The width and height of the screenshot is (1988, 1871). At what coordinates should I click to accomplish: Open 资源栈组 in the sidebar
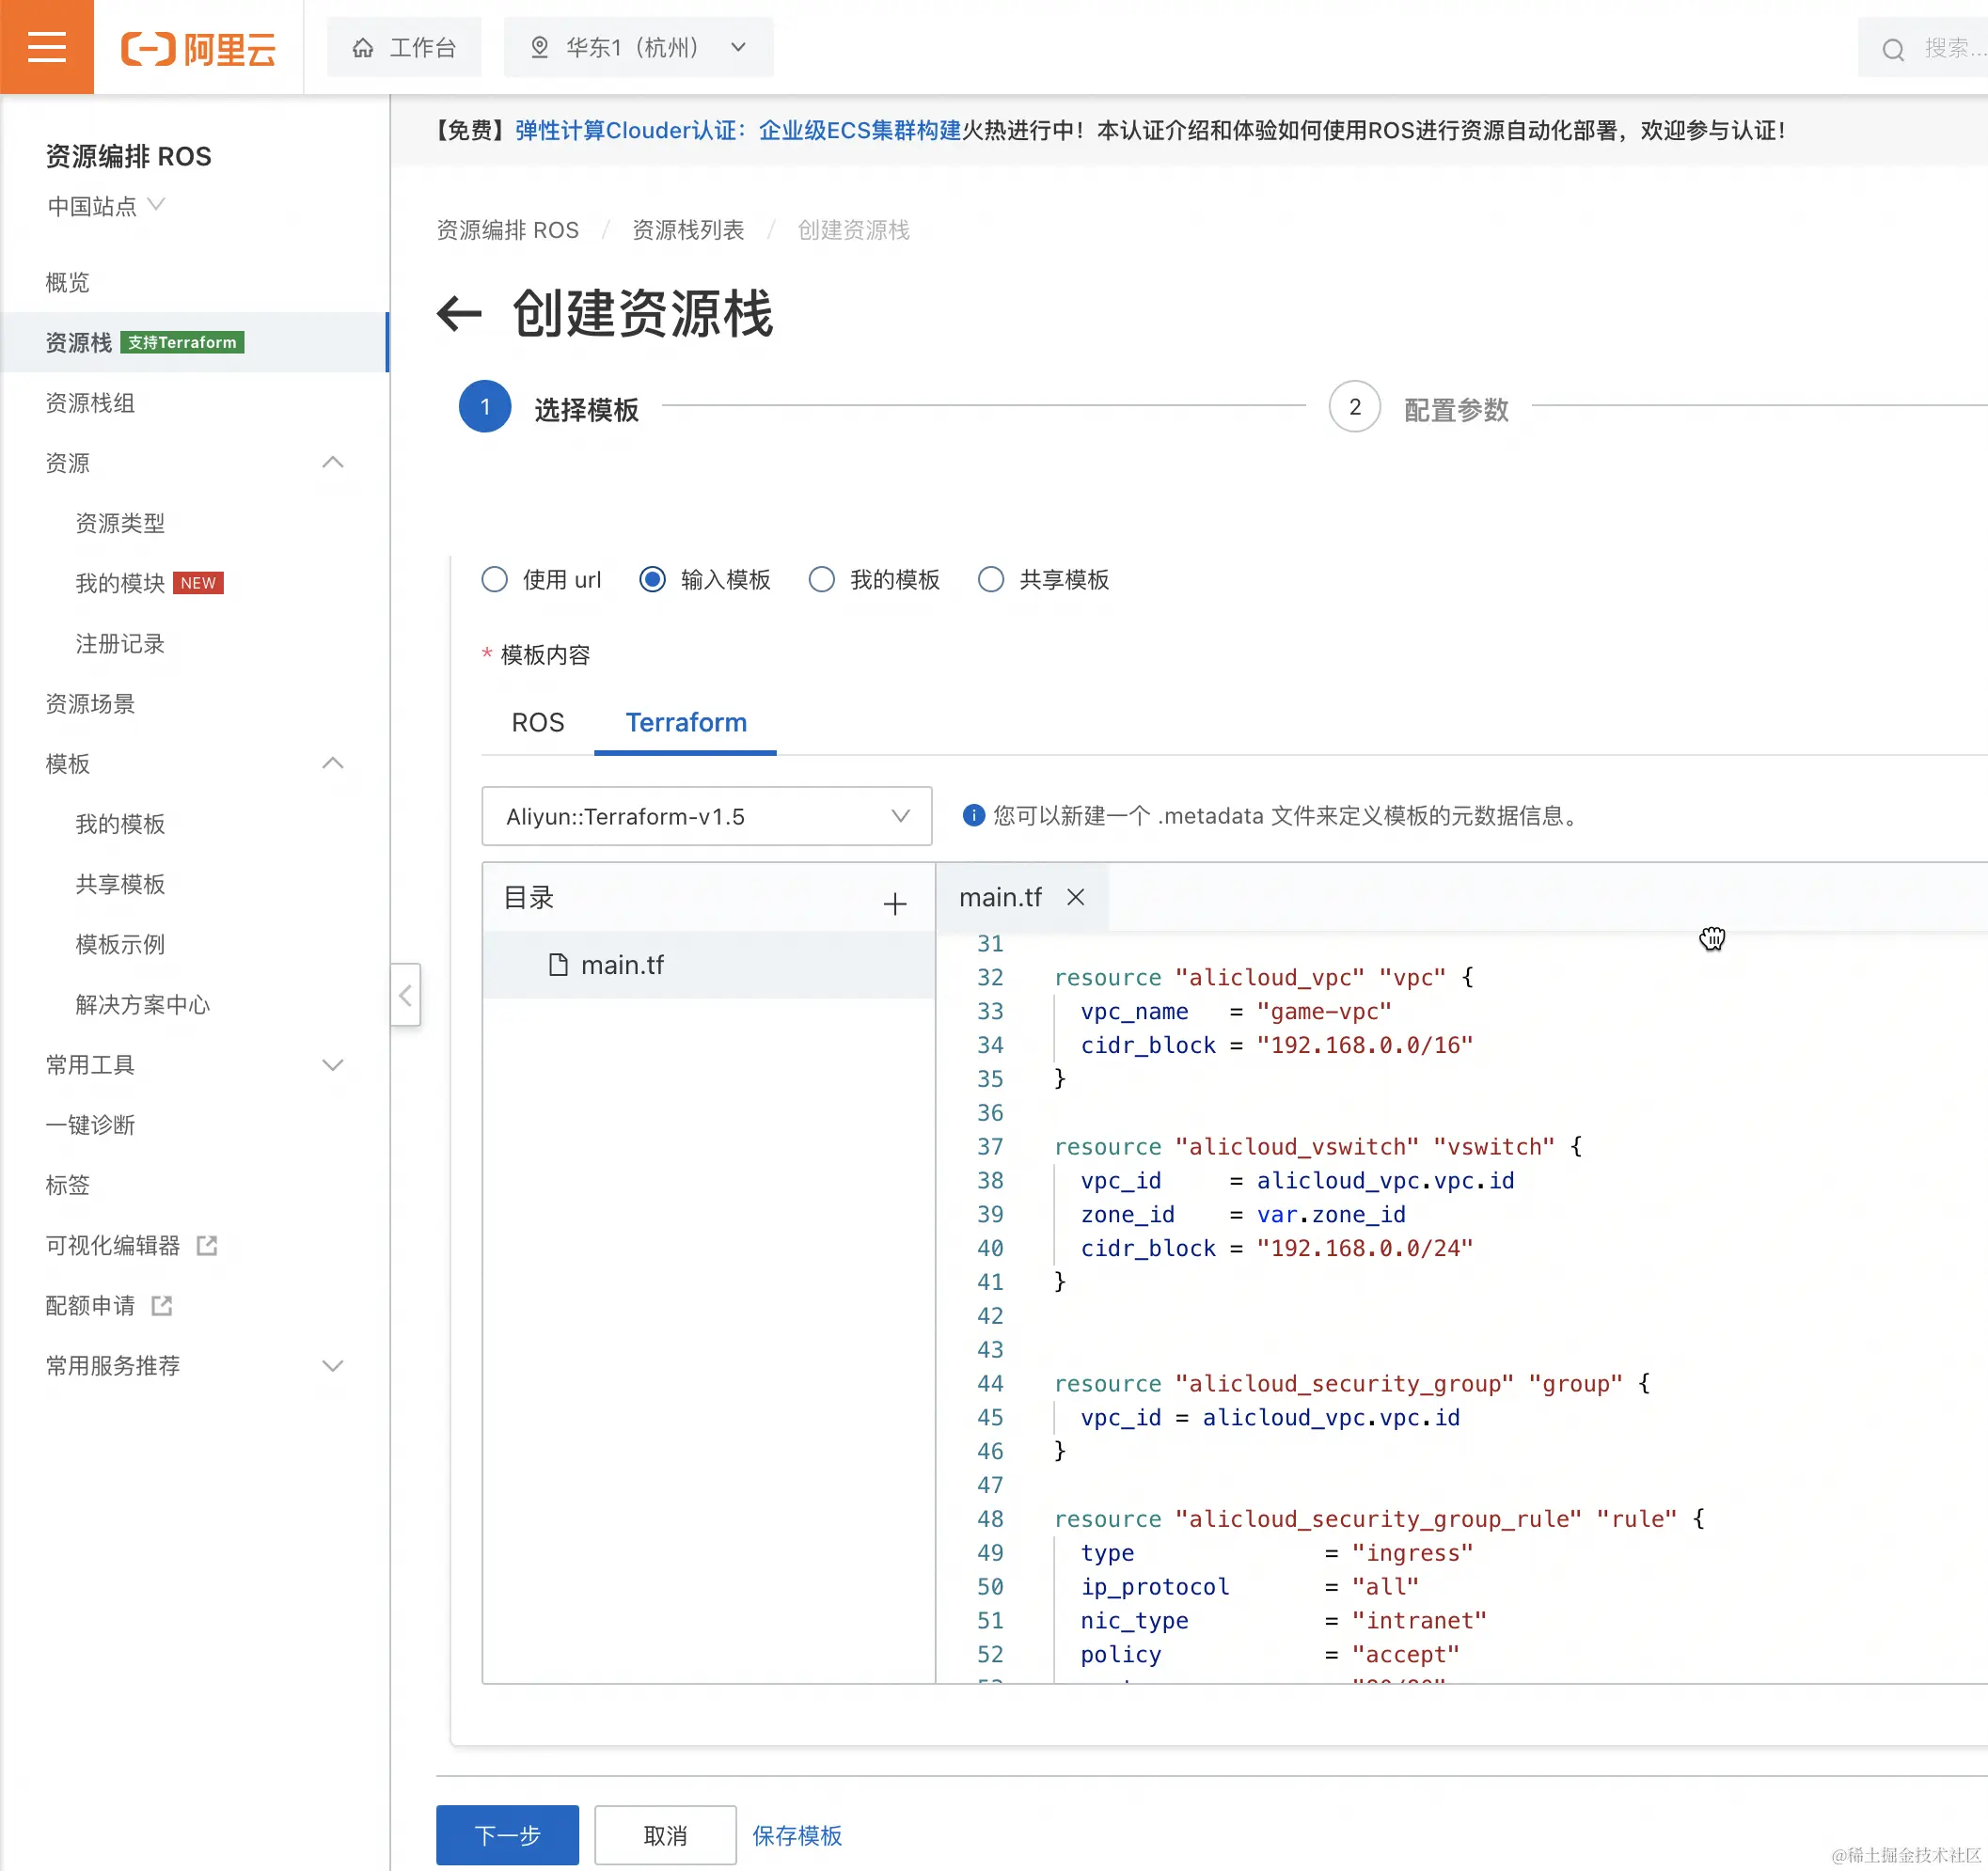point(90,403)
